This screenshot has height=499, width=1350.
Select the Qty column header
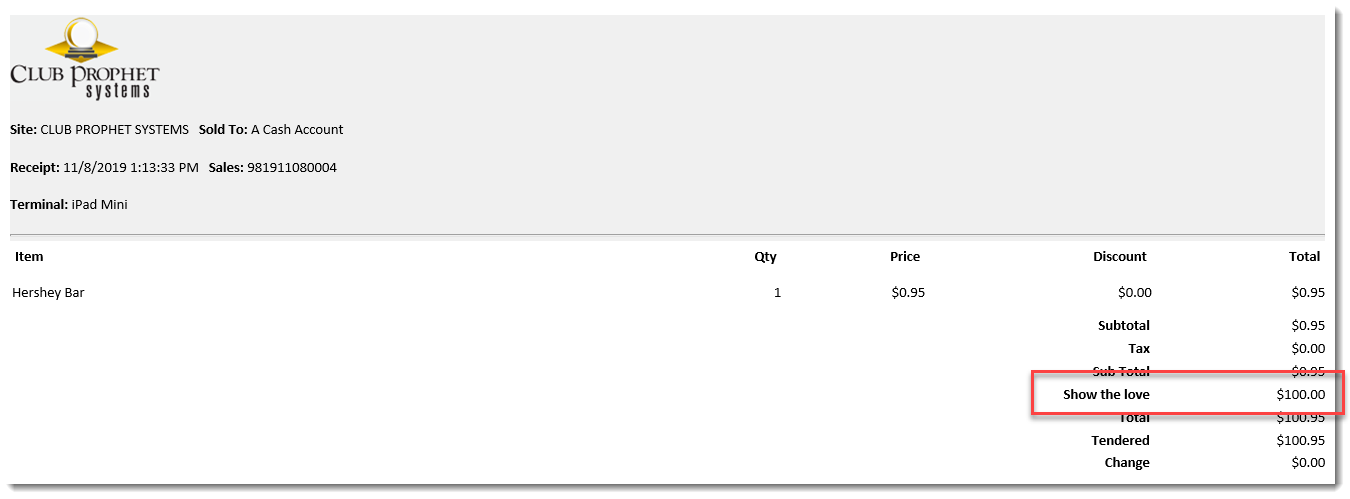pyautogui.click(x=765, y=257)
